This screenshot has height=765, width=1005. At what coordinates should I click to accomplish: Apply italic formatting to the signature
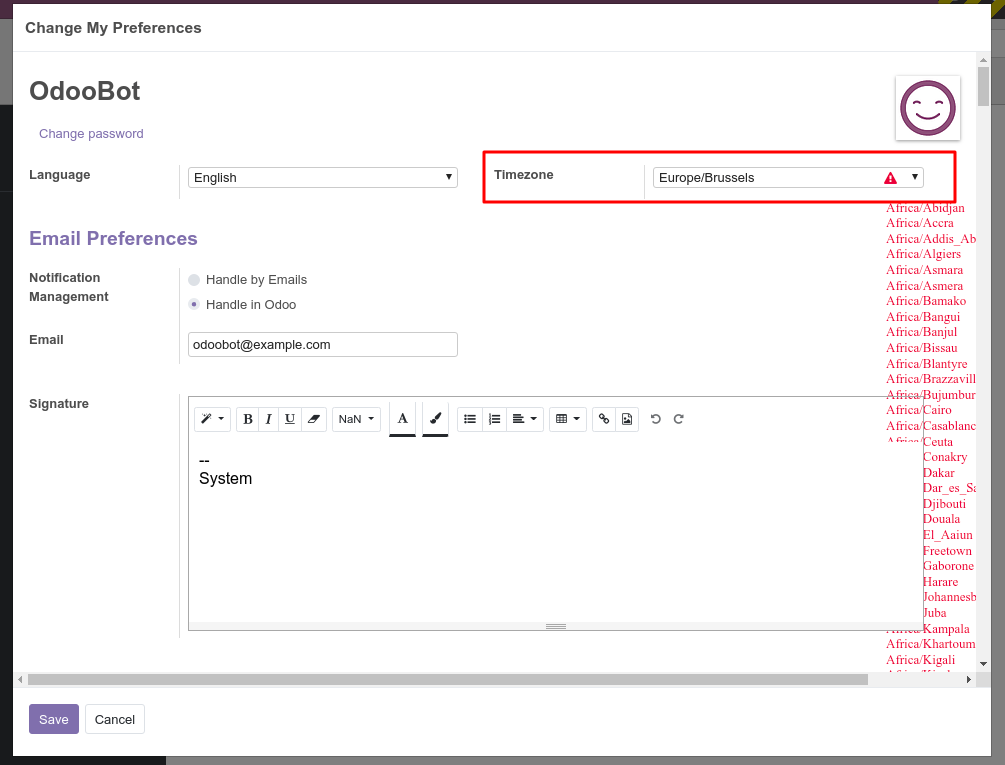click(268, 419)
